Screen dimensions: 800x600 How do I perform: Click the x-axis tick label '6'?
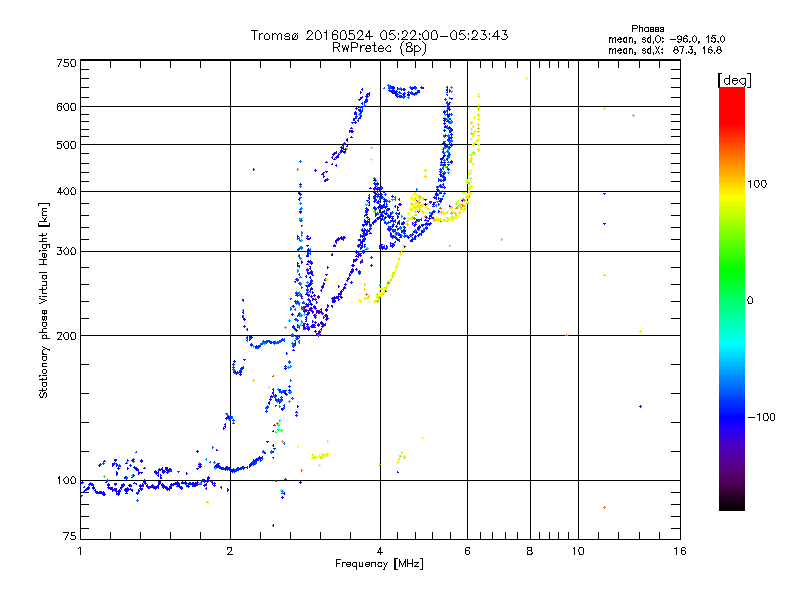(x=467, y=551)
